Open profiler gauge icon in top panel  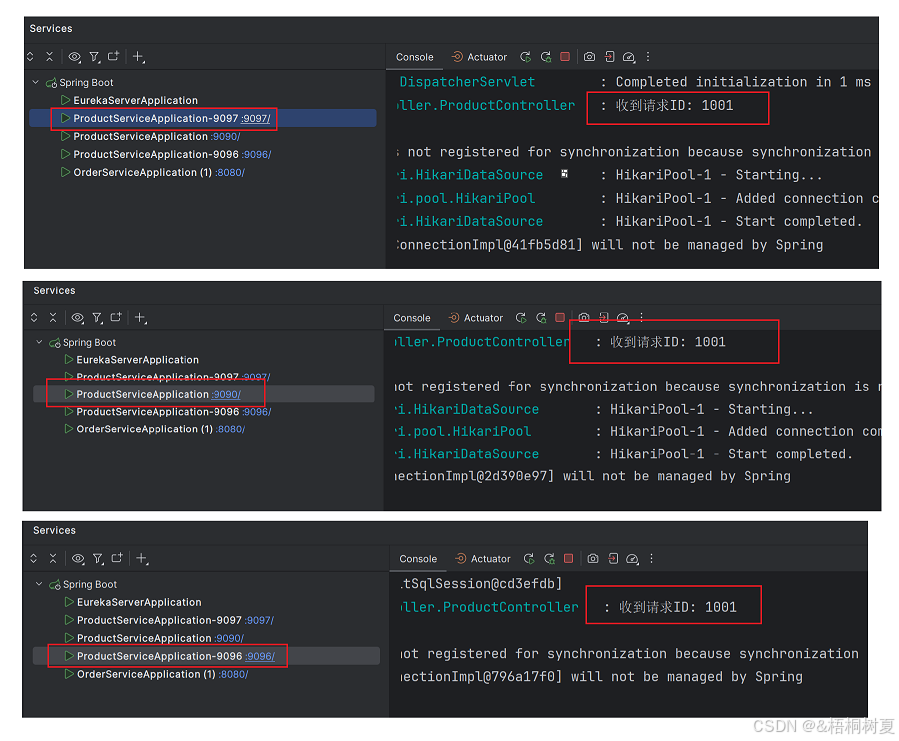(629, 57)
